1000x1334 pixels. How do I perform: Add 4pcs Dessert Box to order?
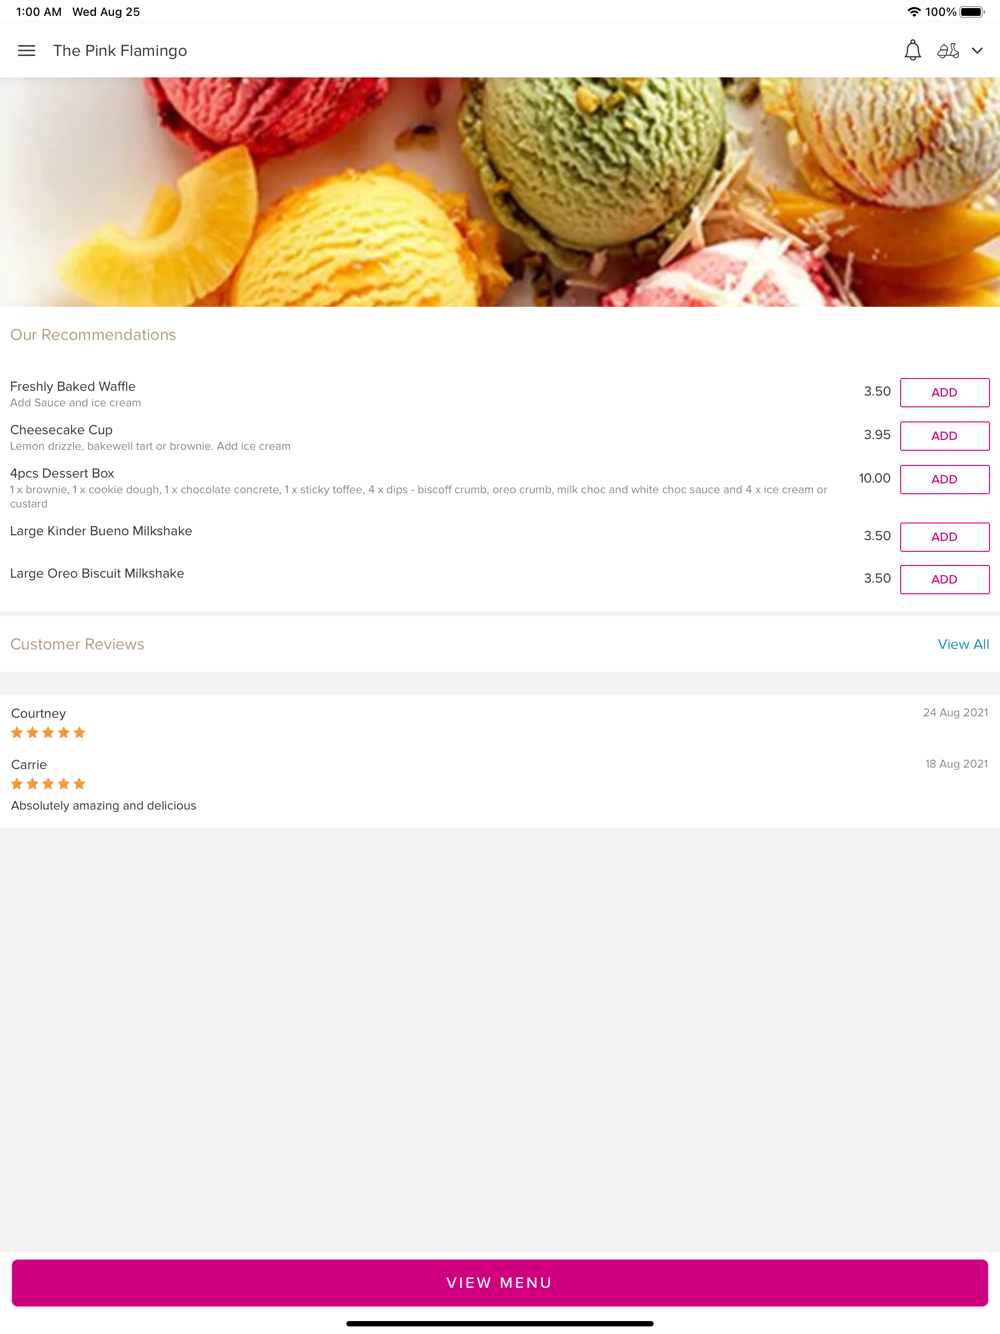pyautogui.click(x=944, y=480)
